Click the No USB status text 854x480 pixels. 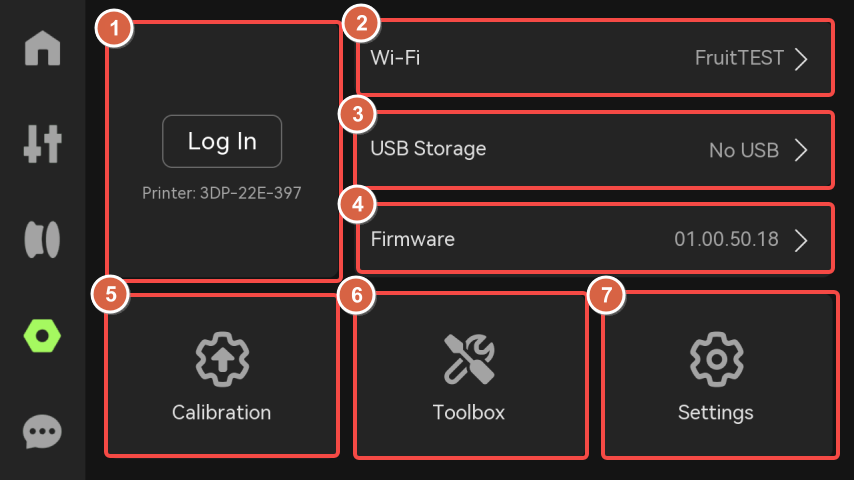click(x=744, y=150)
